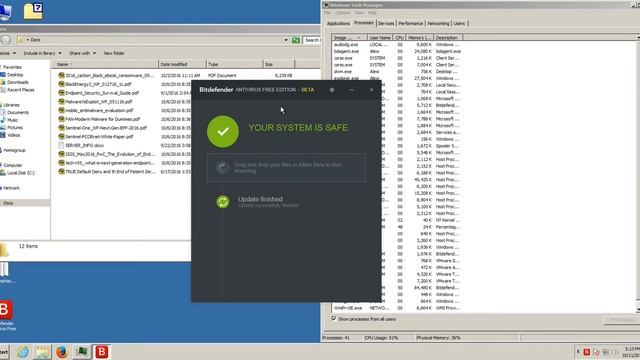Select Videos library in sidebar

(x=13, y=135)
